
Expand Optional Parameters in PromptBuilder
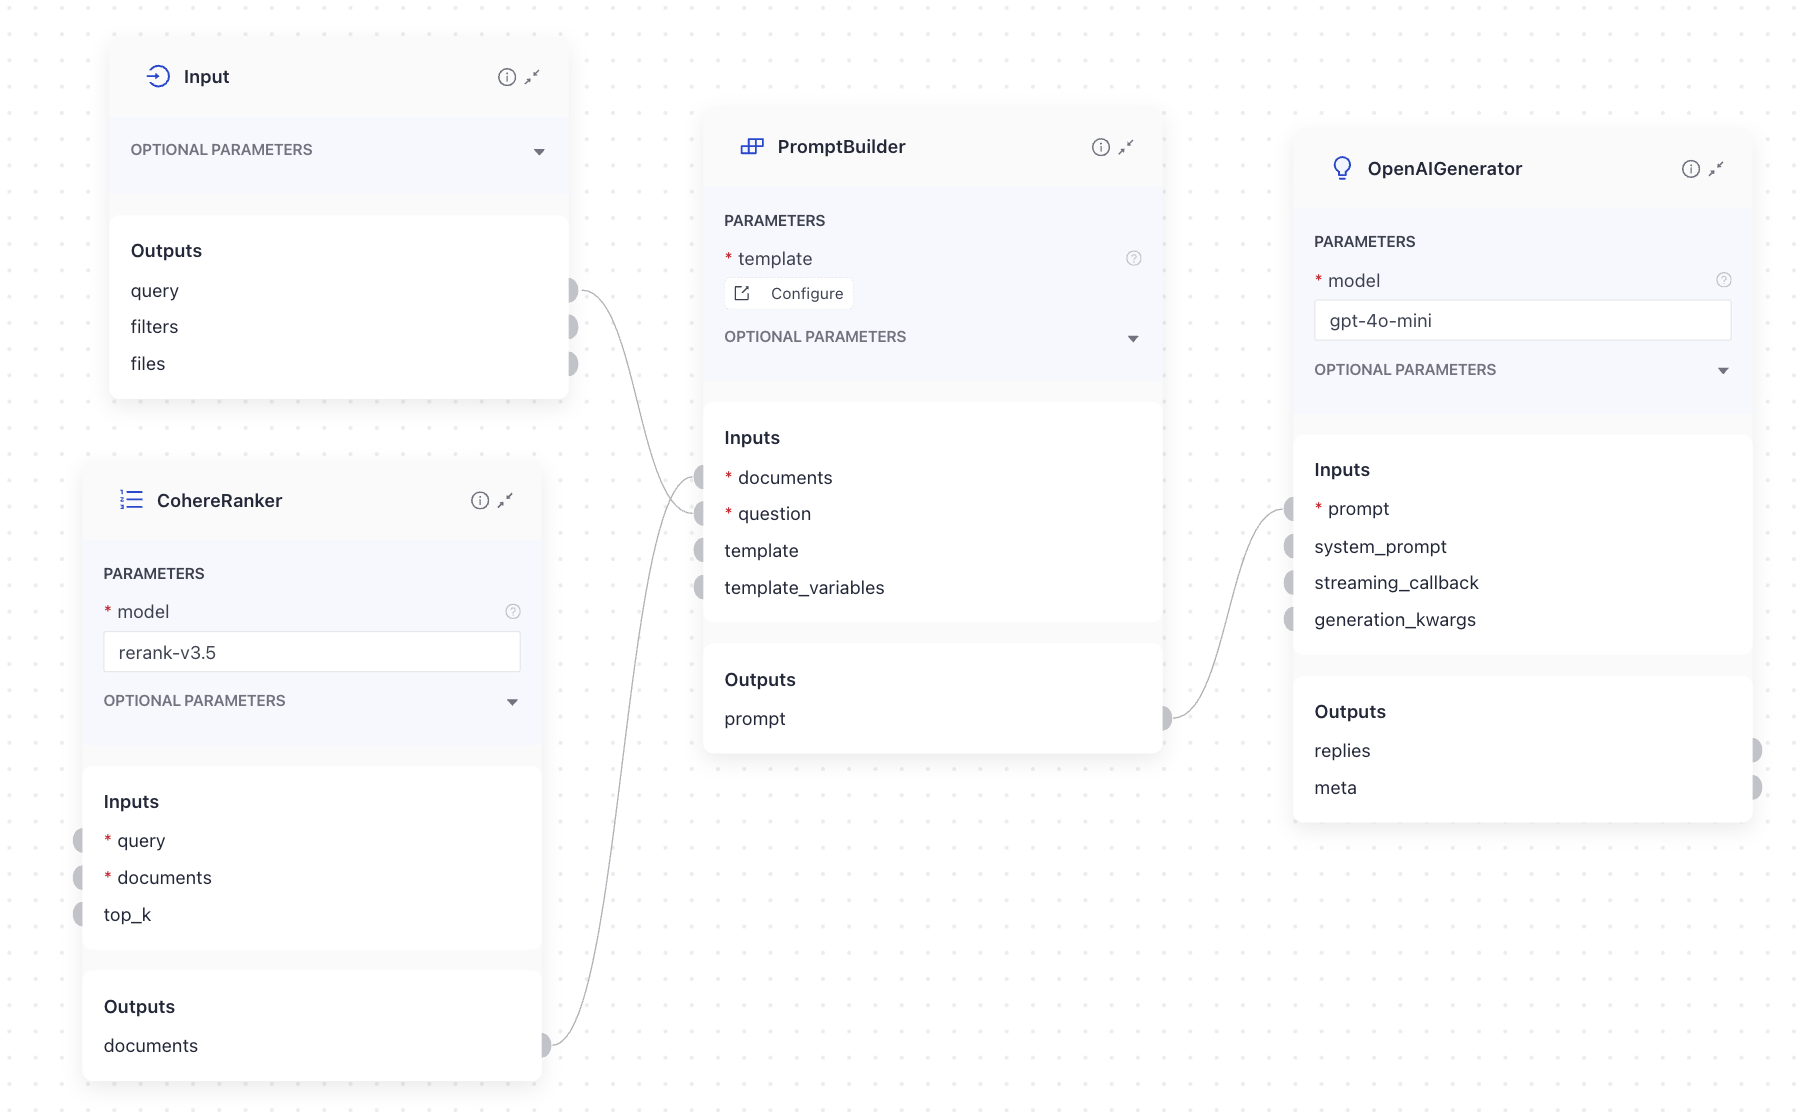pyautogui.click(x=1133, y=338)
